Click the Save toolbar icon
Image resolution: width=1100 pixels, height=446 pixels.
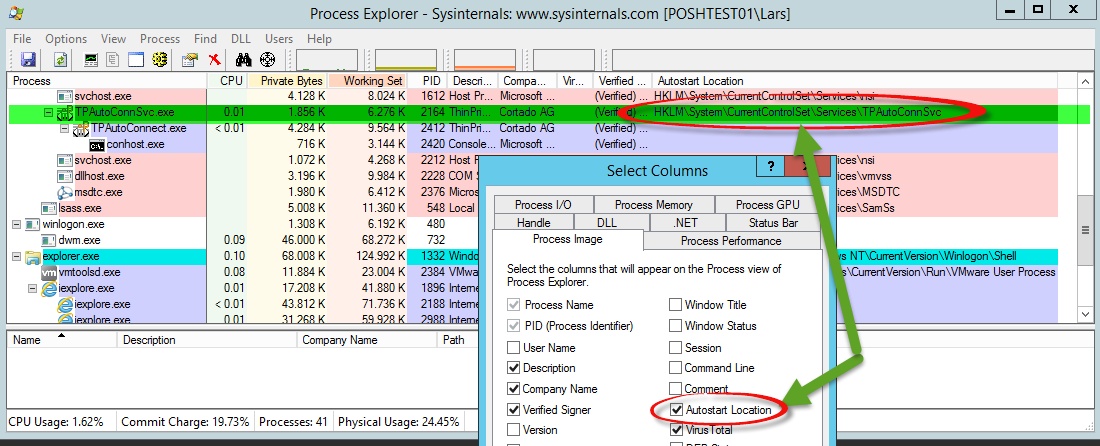click(x=29, y=60)
